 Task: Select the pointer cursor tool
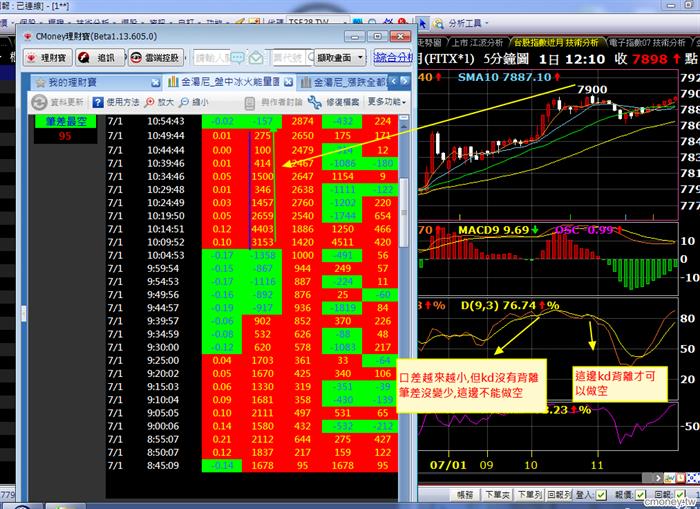[x=422, y=23]
